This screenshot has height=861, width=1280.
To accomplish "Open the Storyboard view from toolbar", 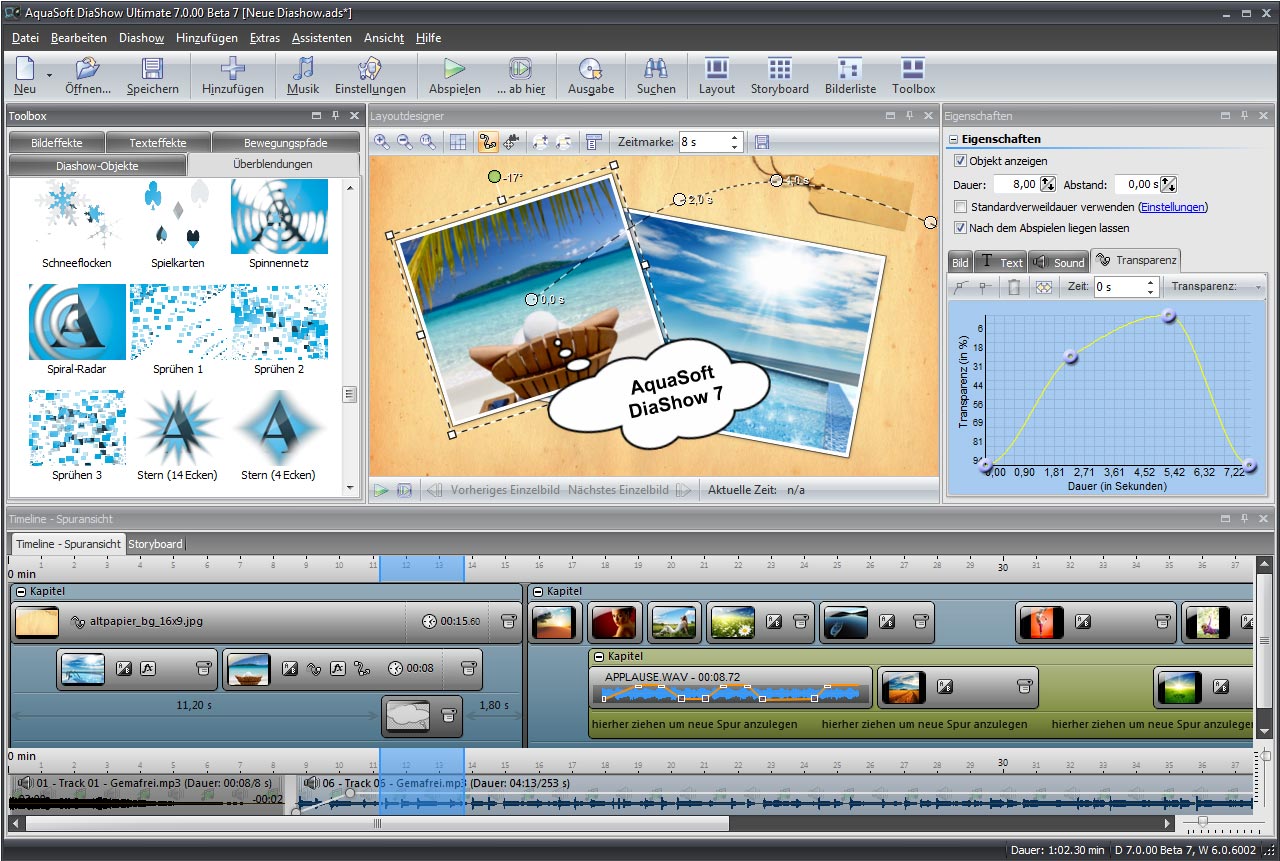I will click(779, 68).
